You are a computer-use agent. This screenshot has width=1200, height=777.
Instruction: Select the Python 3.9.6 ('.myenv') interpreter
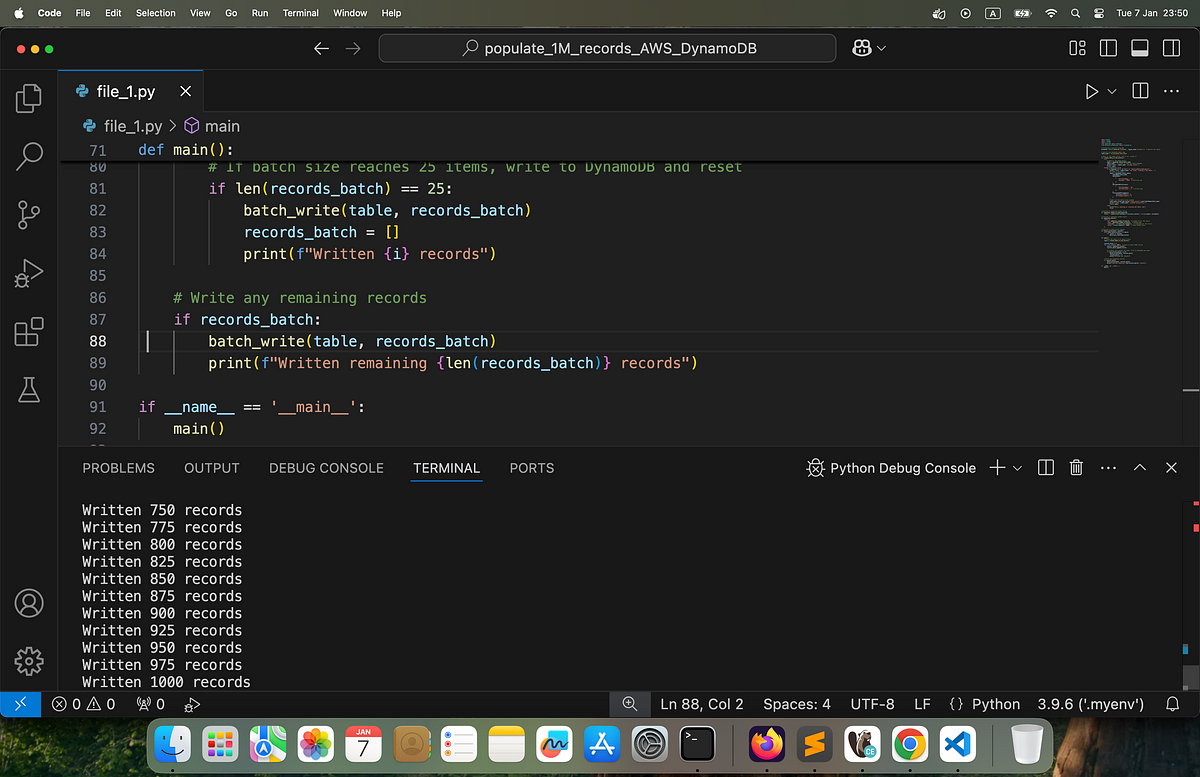coord(1091,704)
